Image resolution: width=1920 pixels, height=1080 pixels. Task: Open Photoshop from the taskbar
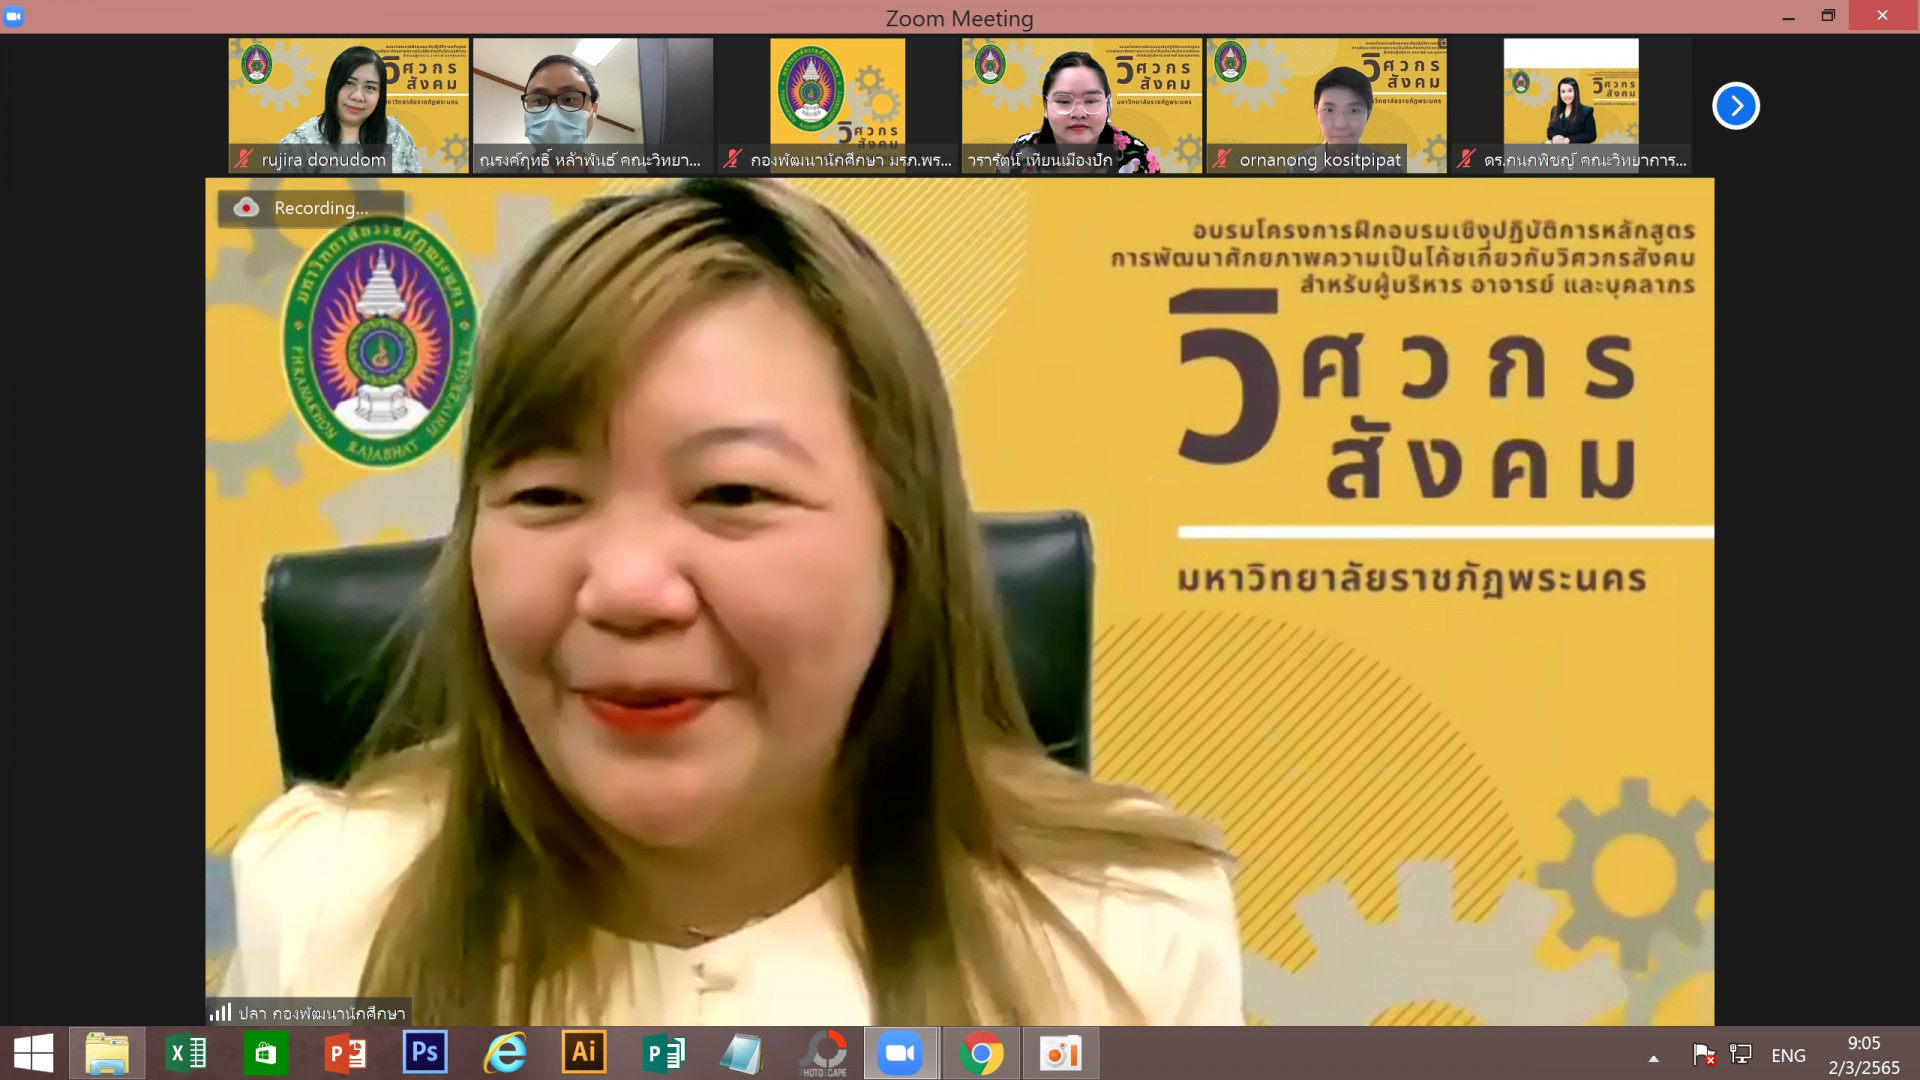[x=425, y=1053]
